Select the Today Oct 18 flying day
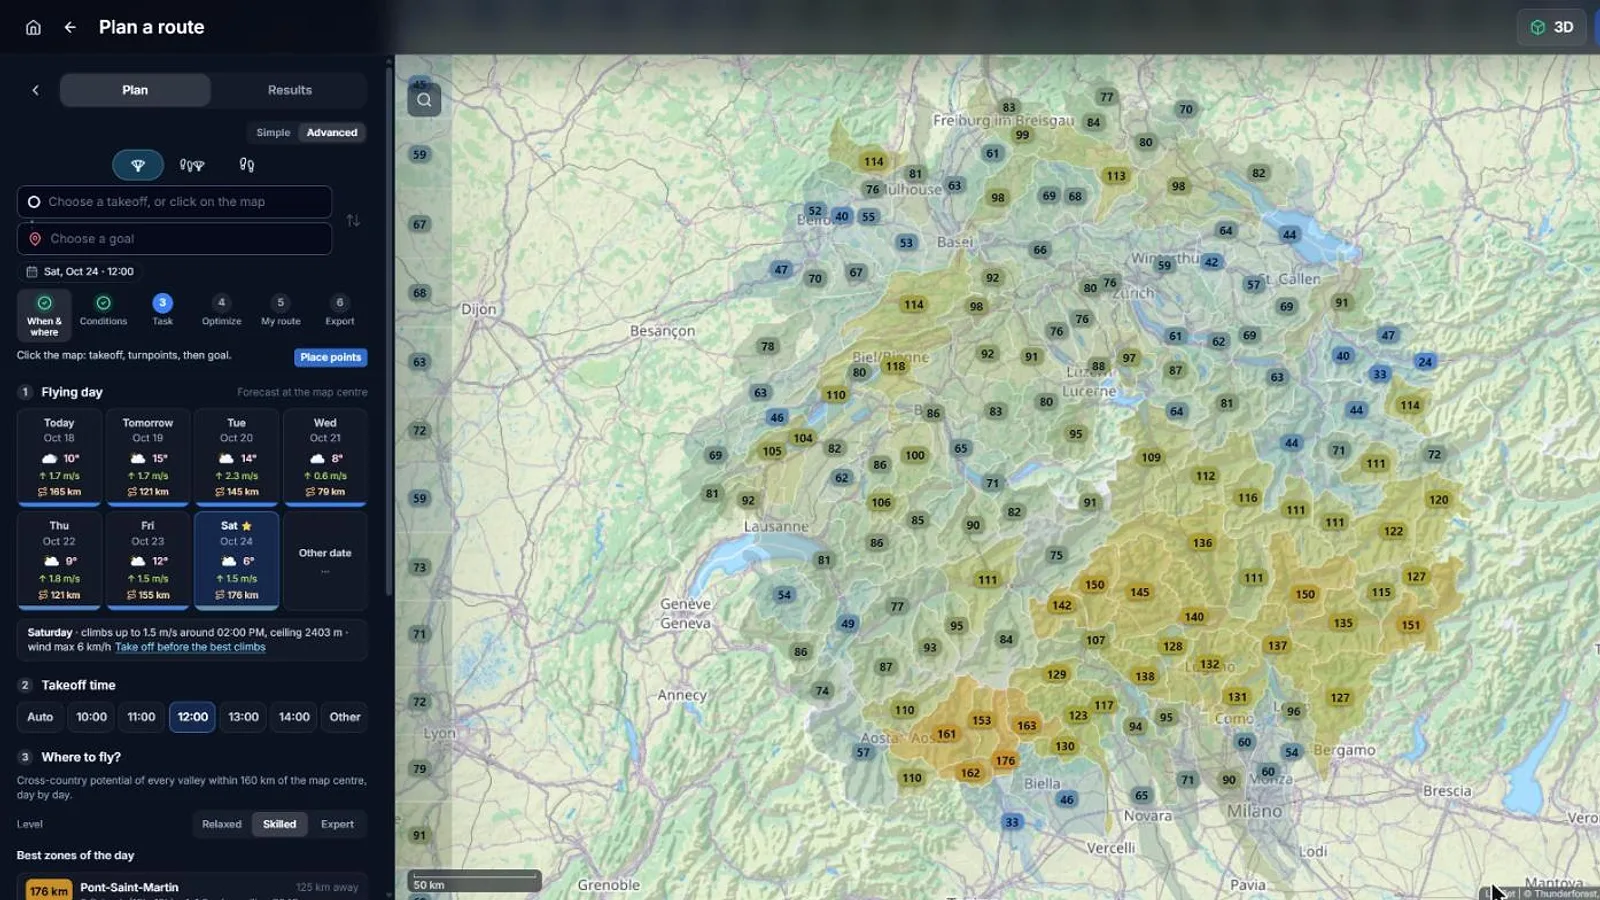 pos(59,457)
